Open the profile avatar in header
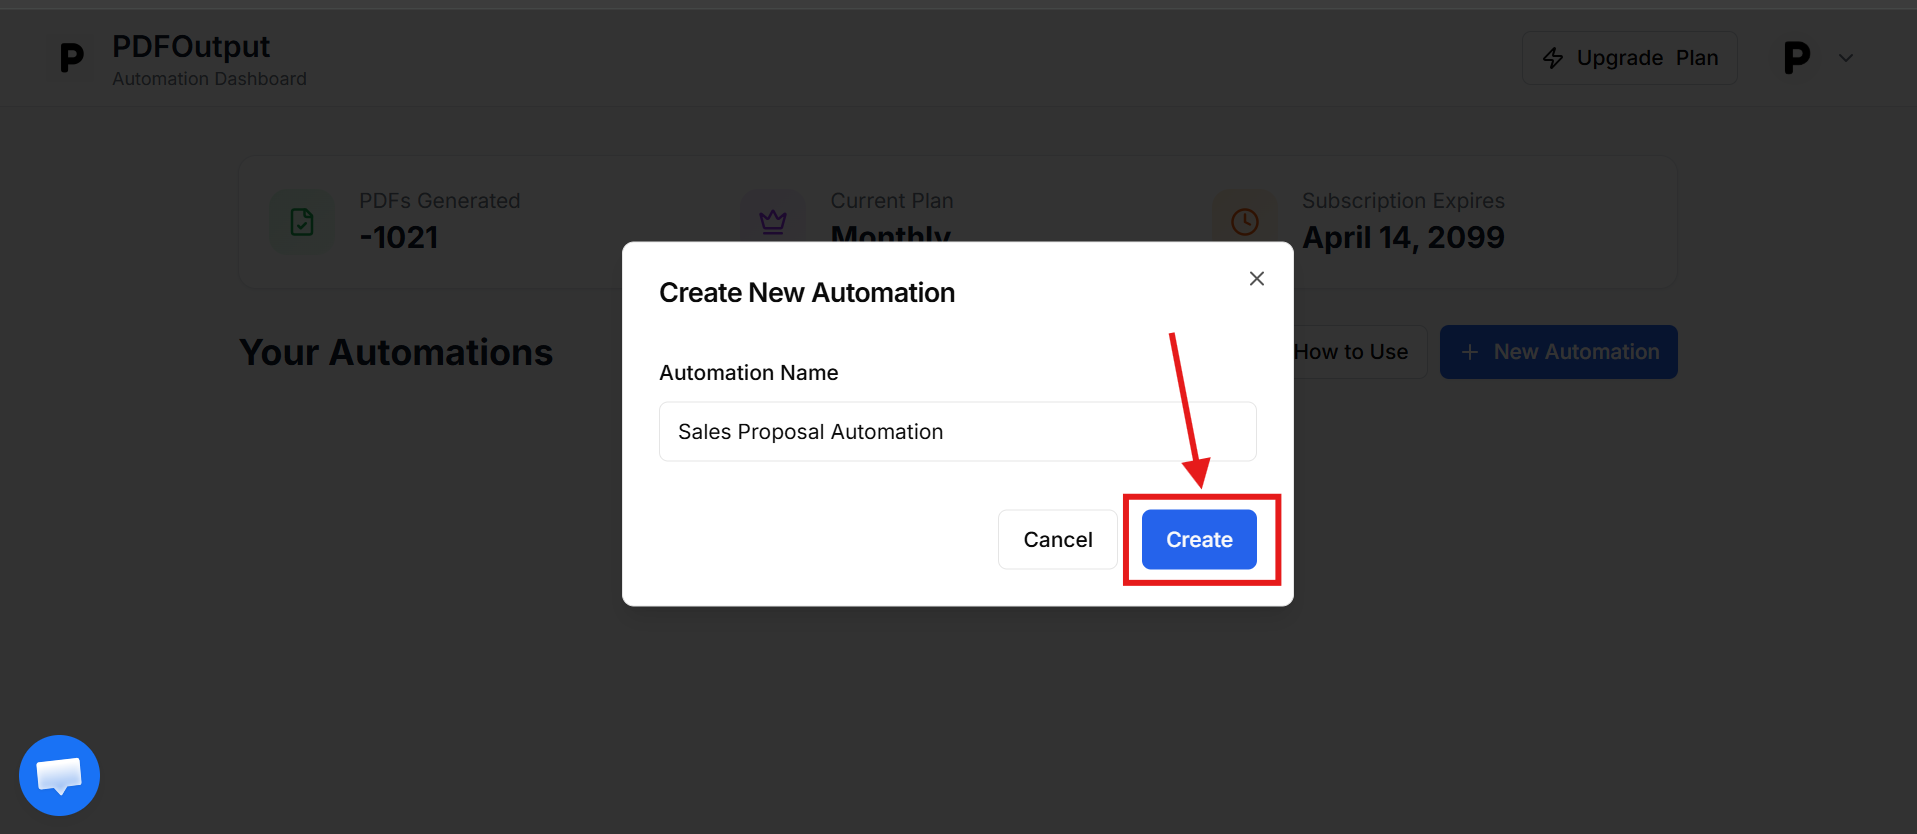Viewport: 1917px width, 834px height. click(x=1796, y=58)
